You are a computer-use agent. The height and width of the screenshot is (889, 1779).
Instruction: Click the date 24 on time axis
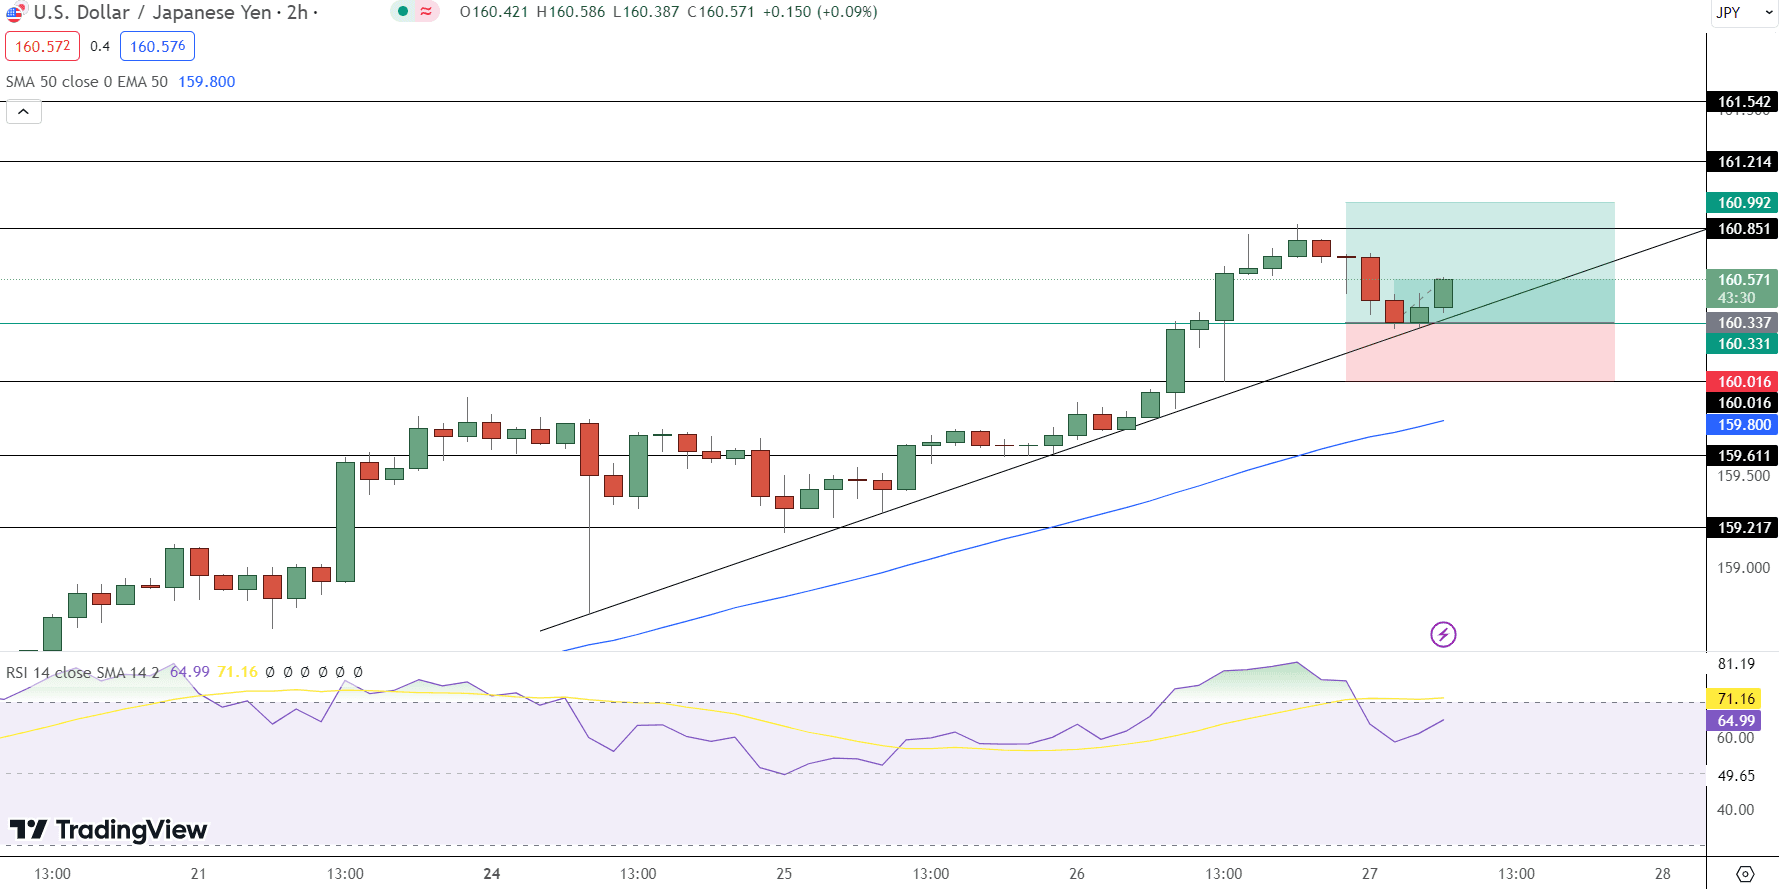[491, 873]
